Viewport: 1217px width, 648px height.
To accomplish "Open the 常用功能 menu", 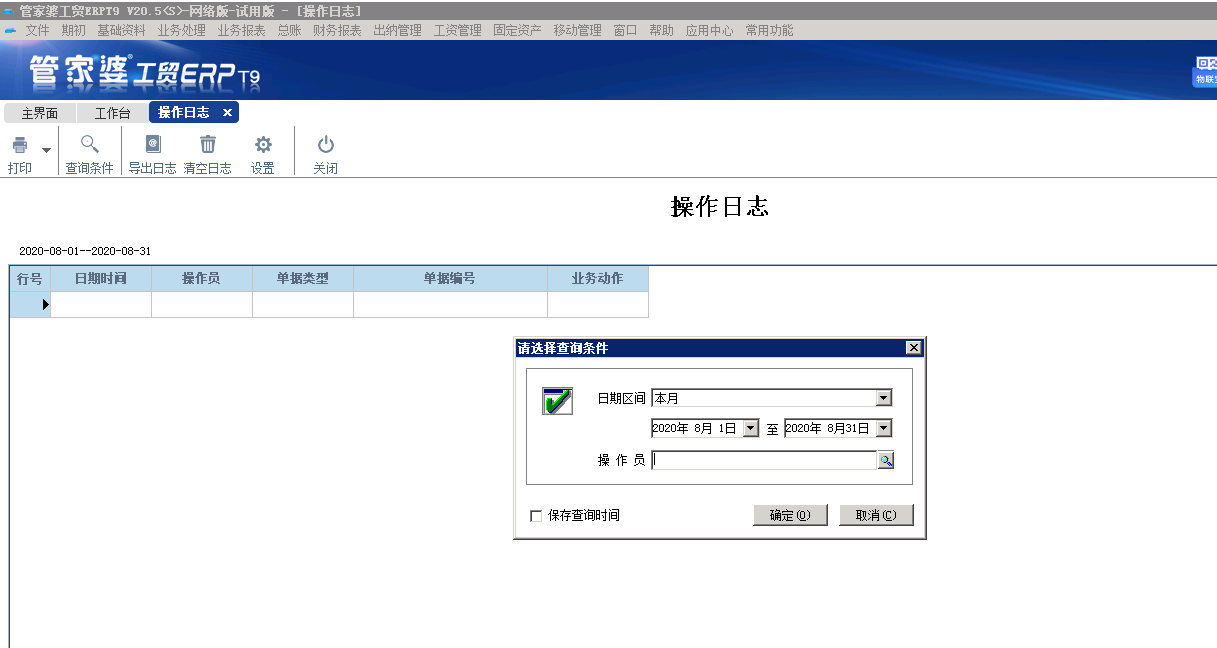I will point(769,30).
